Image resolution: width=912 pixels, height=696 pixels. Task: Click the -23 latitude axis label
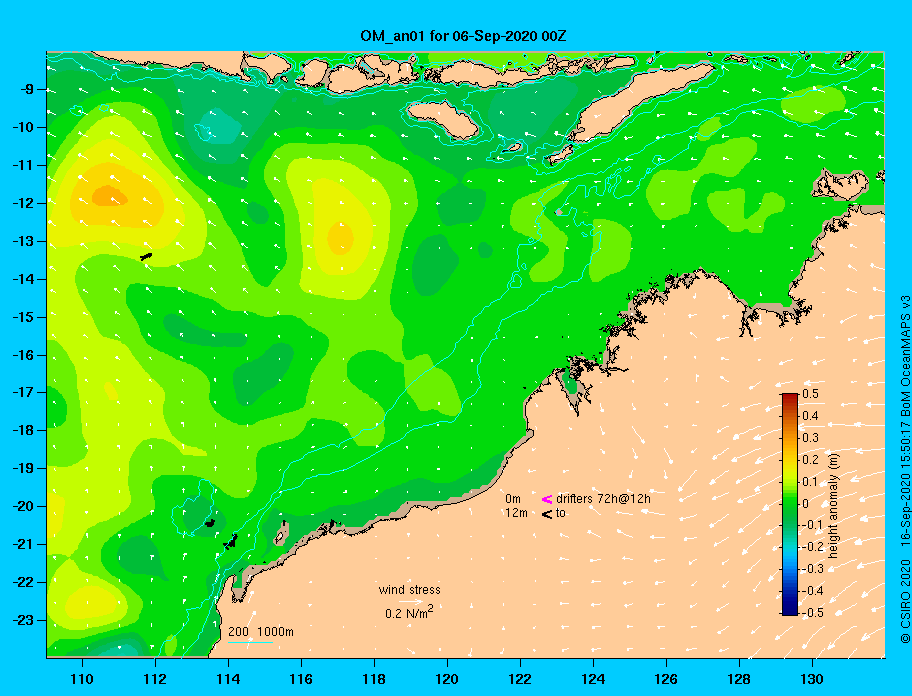click(x=23, y=620)
